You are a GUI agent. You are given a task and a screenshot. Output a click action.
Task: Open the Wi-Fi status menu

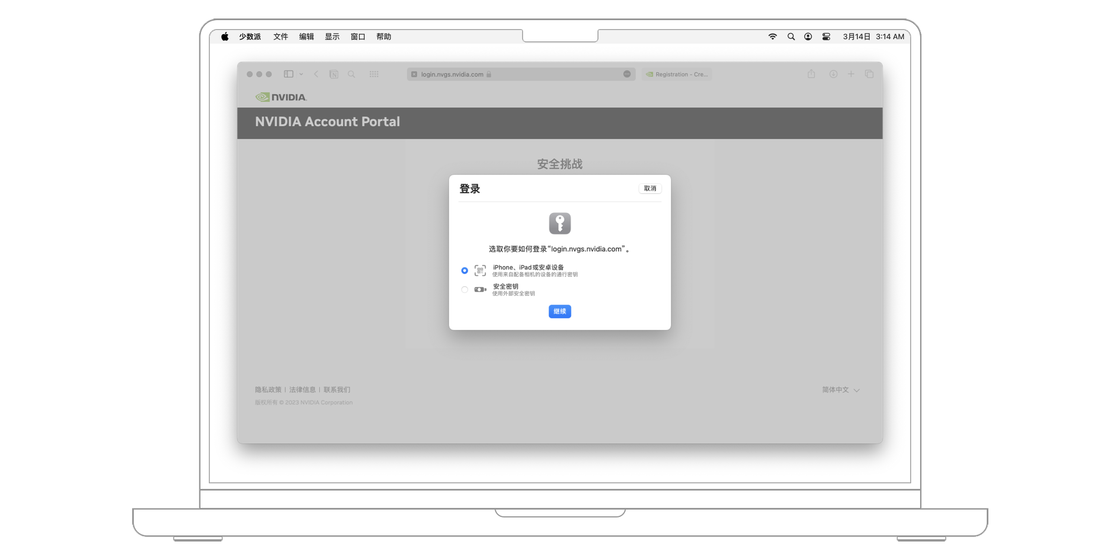pyautogui.click(x=772, y=36)
